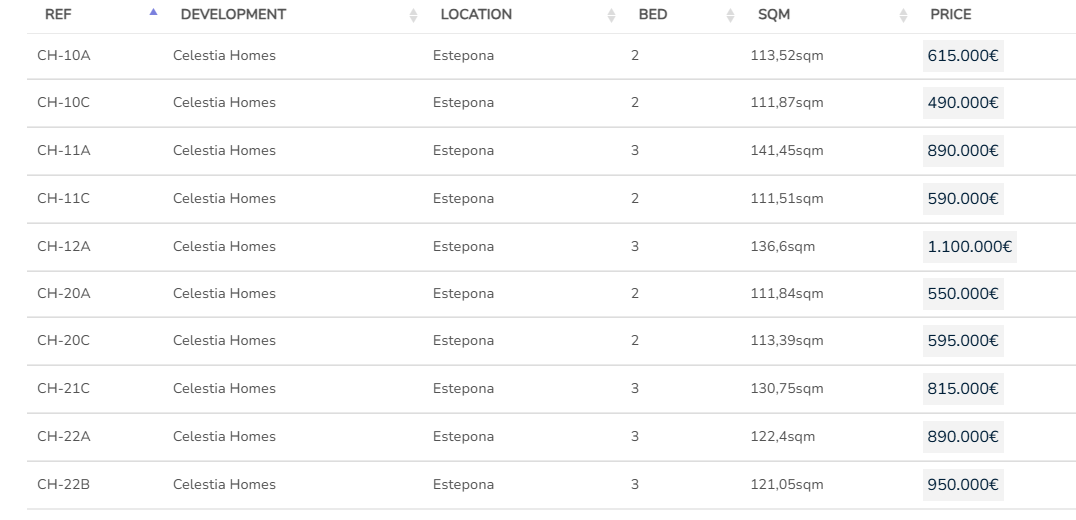
Task: Click the 950.000€ price badge
Action: (x=962, y=486)
